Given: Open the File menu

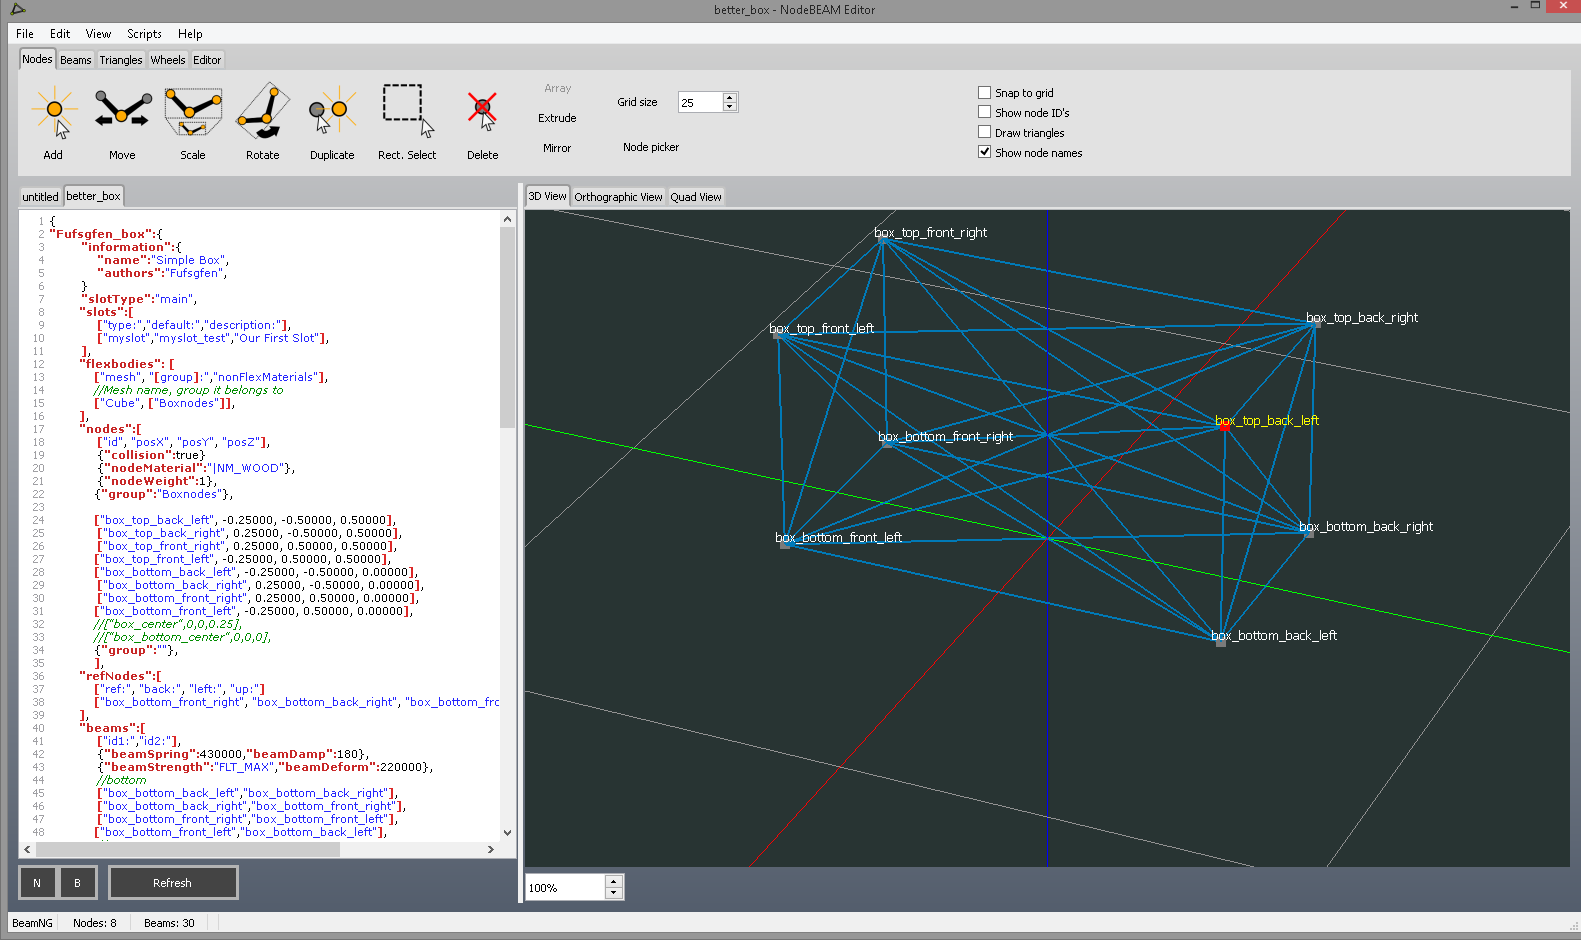Looking at the screenshot, I should point(25,34).
